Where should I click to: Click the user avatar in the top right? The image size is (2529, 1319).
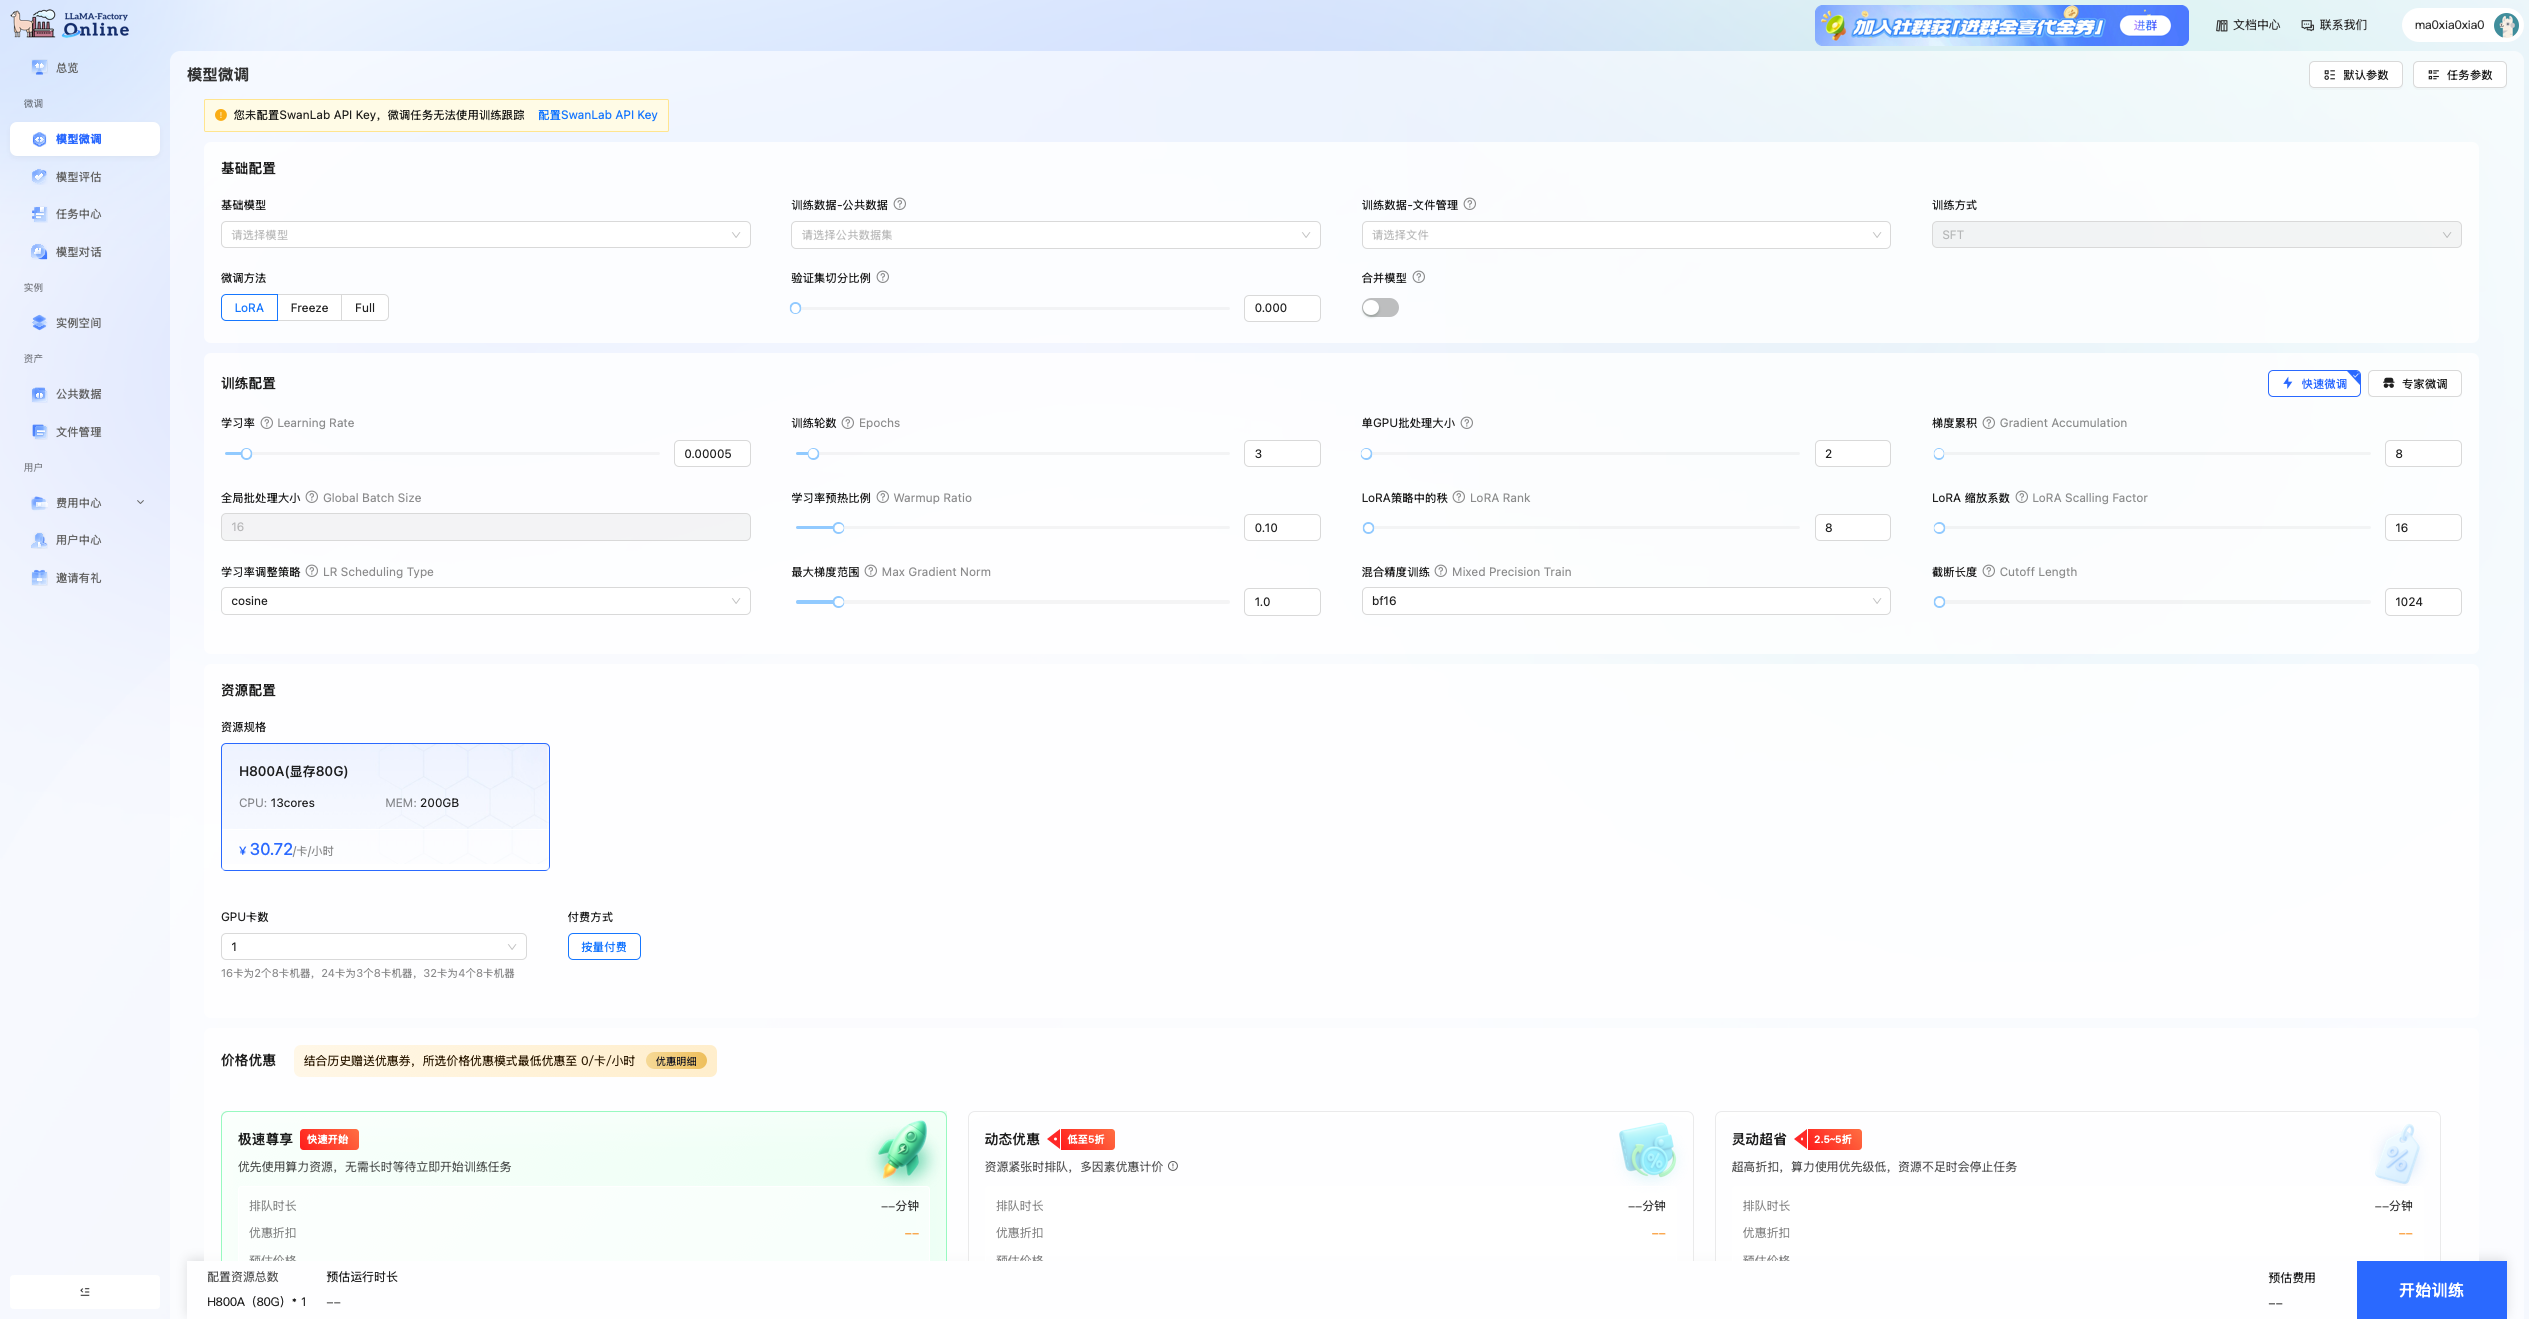(2505, 25)
